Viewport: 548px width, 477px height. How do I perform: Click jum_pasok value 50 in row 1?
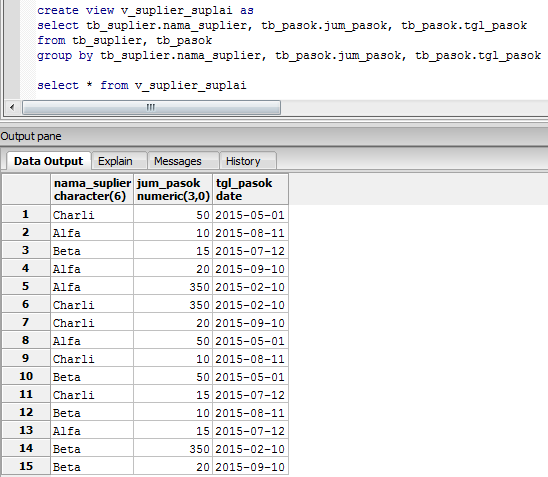[x=173, y=214]
